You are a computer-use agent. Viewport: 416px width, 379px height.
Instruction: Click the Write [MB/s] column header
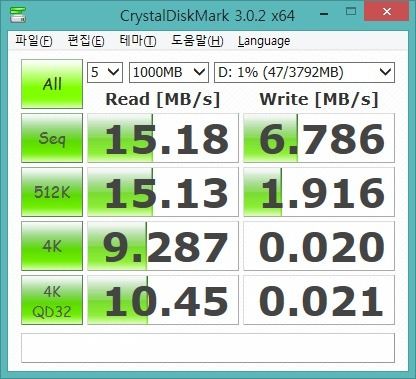pos(319,99)
